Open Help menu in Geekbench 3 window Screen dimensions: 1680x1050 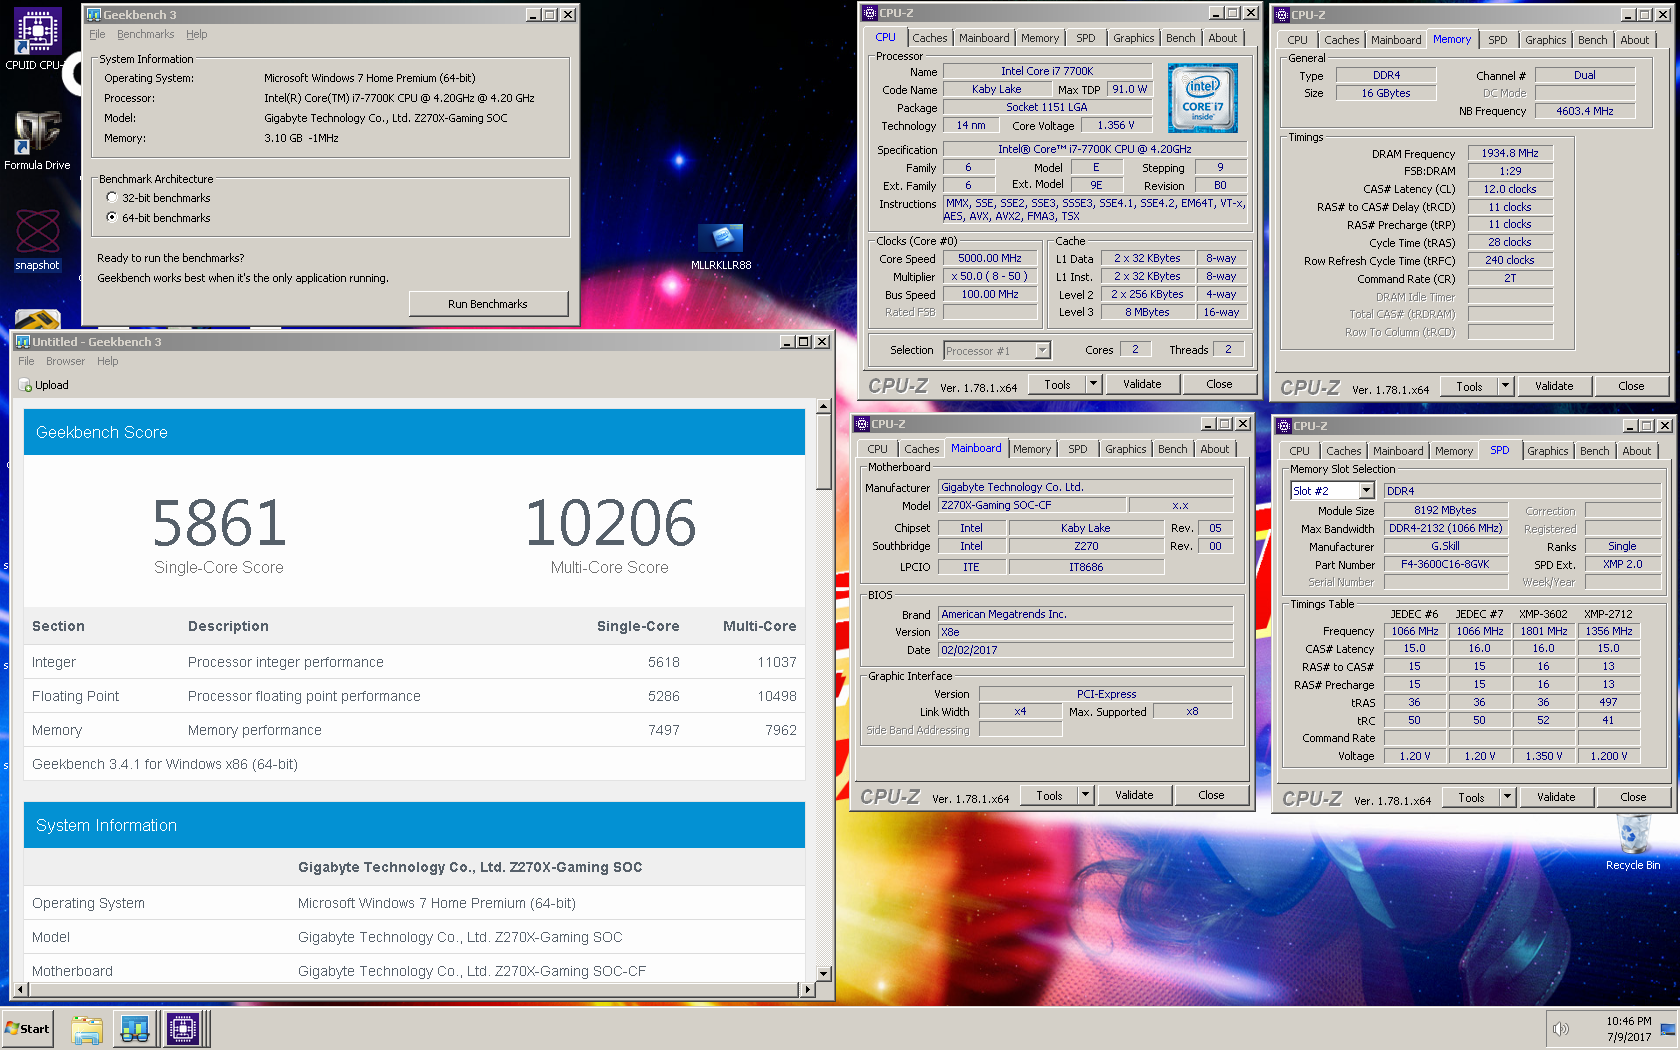pos(197,34)
